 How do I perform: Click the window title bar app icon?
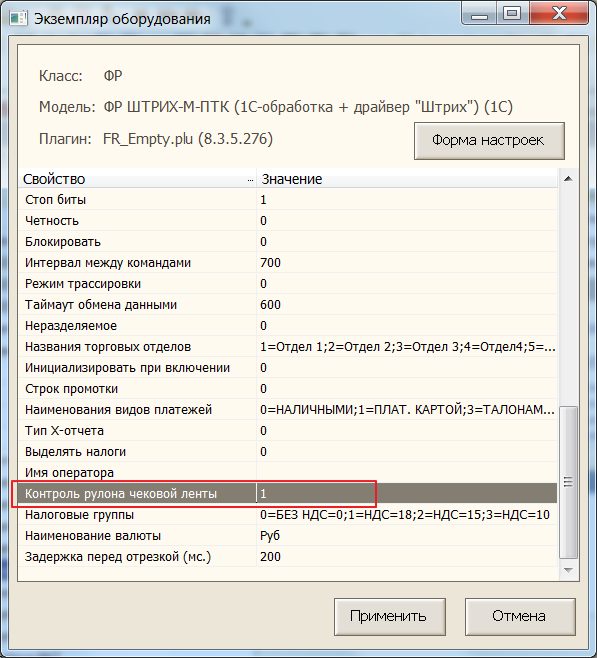[18, 18]
